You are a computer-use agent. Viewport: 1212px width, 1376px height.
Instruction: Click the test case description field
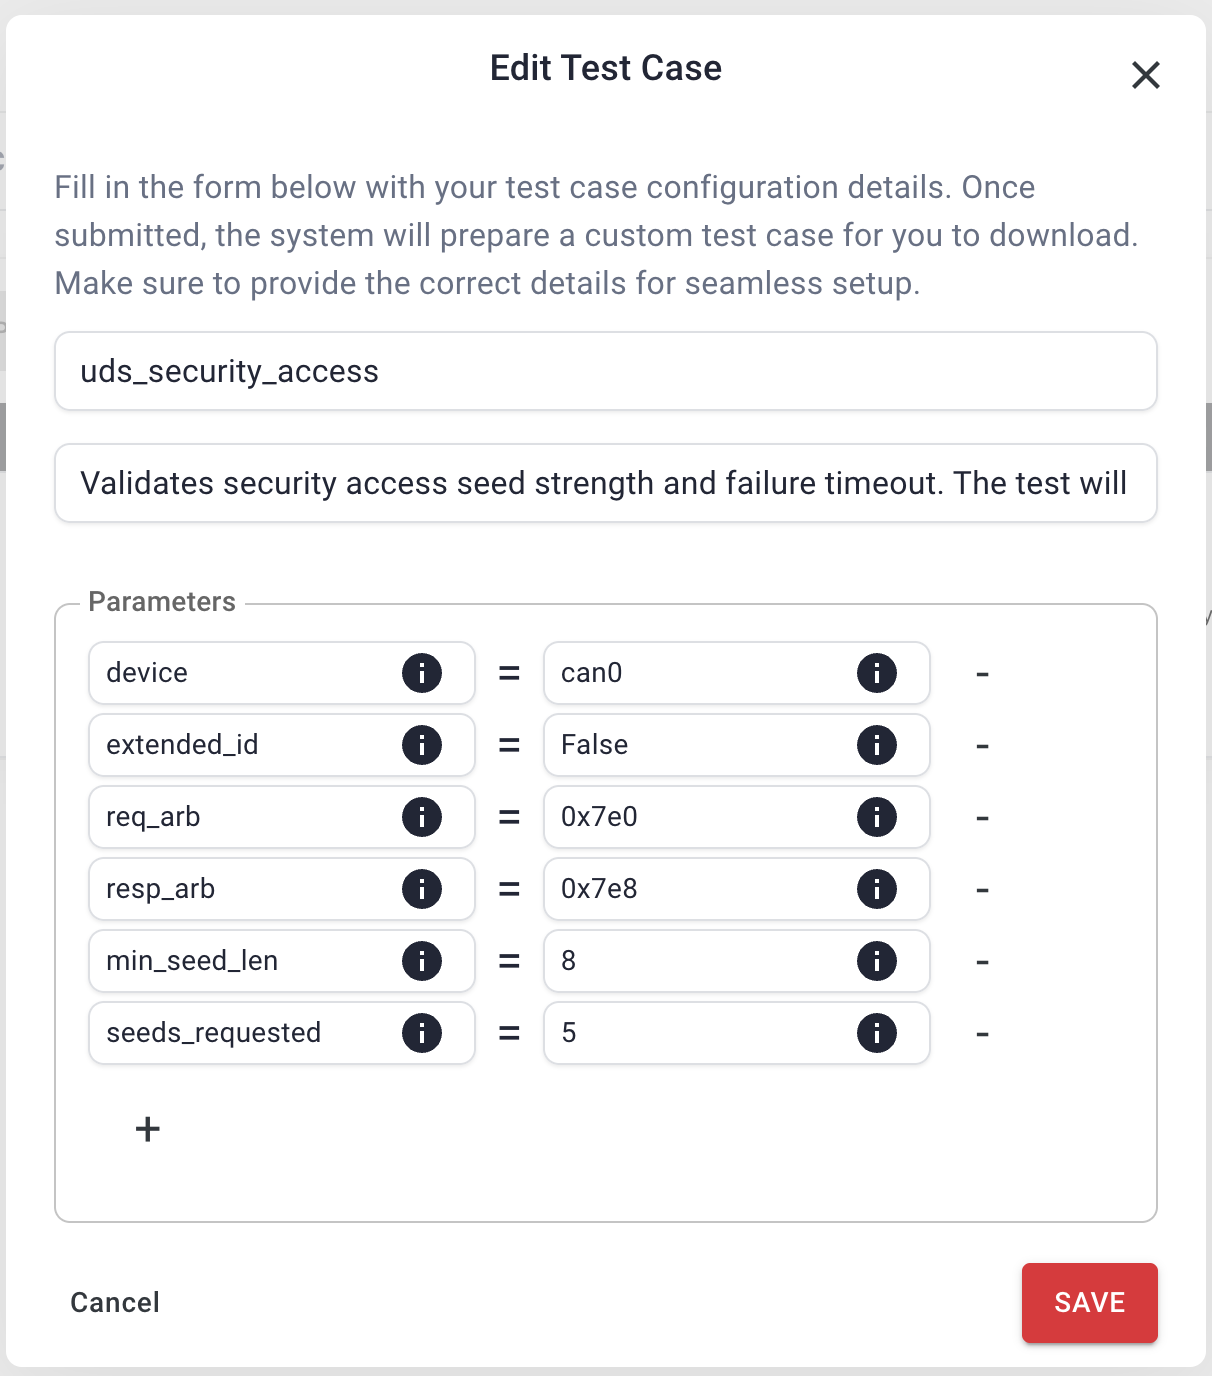pyautogui.click(x=605, y=483)
